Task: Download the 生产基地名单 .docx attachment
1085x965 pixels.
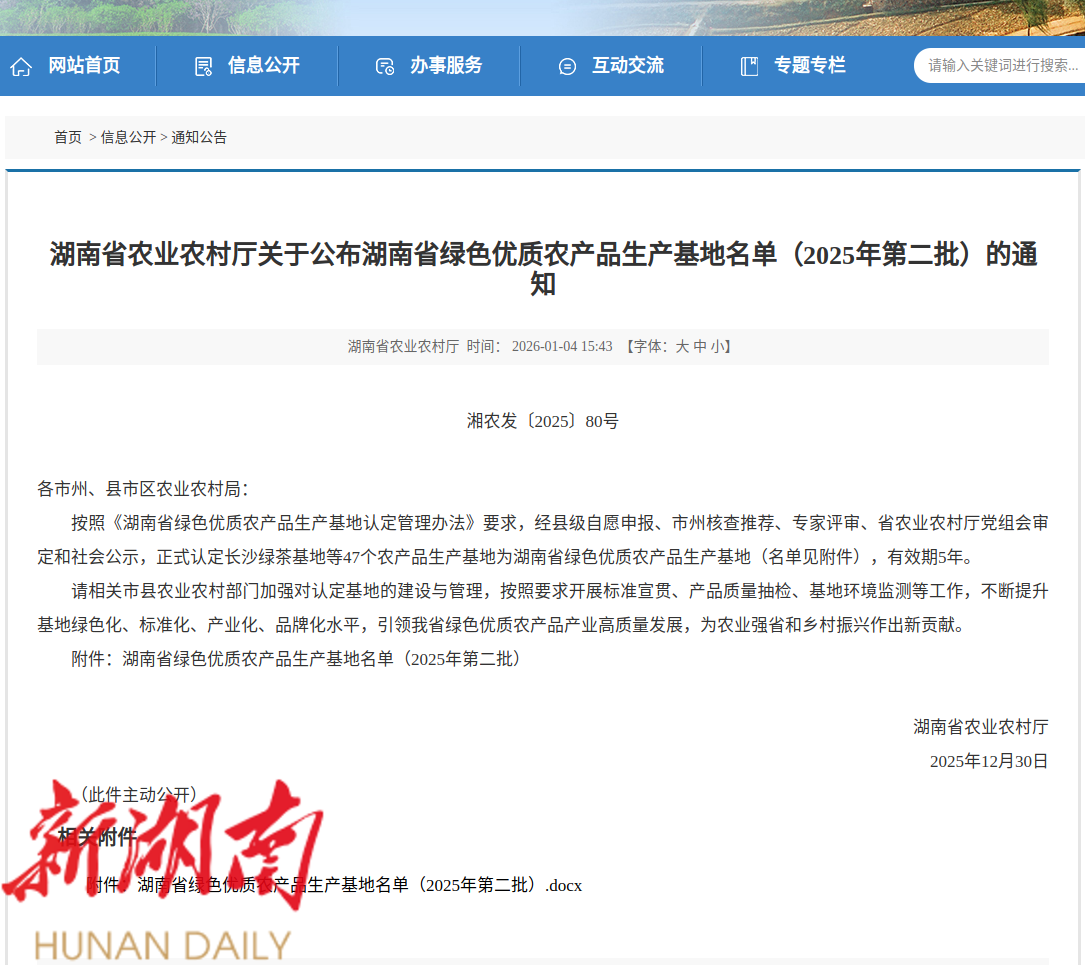Action: [x=360, y=886]
